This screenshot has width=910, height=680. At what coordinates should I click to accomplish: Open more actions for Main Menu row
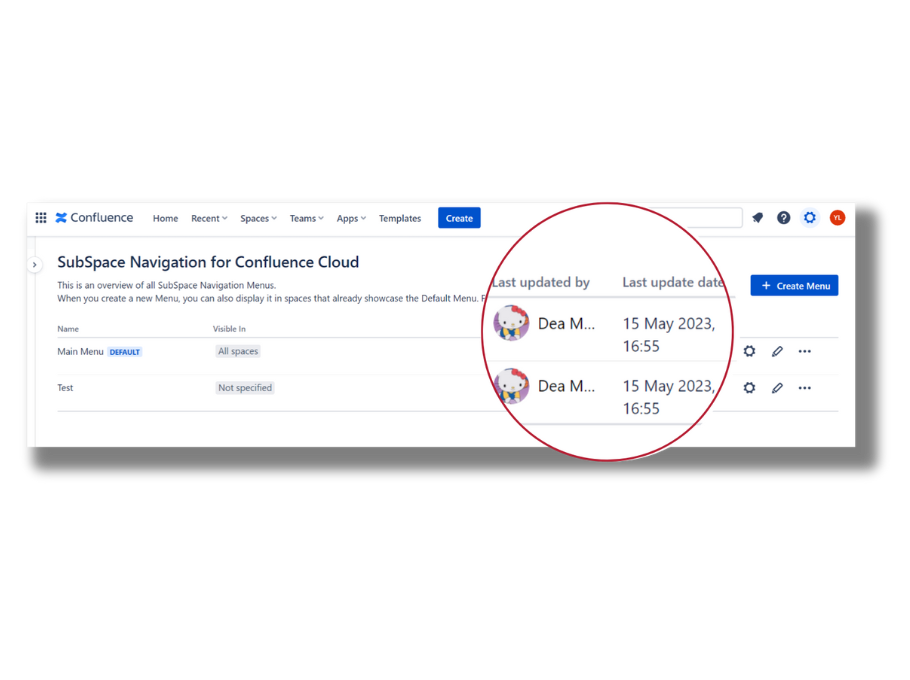coord(804,351)
